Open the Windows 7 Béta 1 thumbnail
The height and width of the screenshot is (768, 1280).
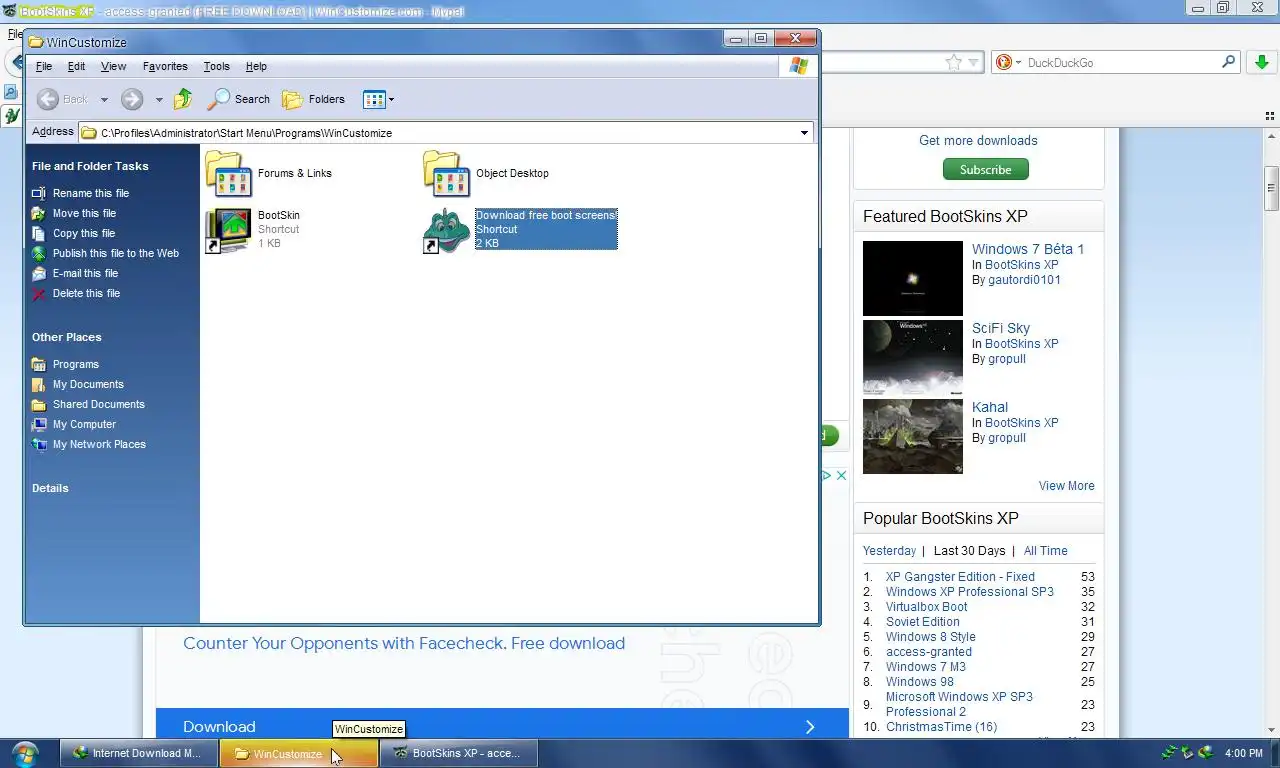(x=913, y=278)
